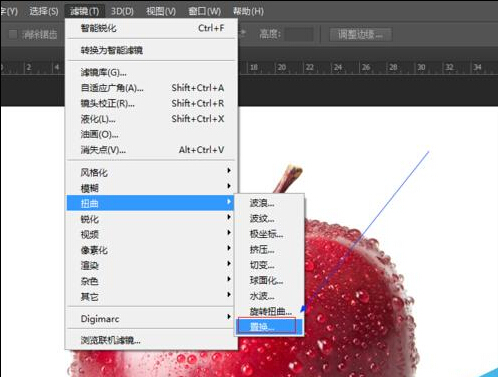Viewport: 498px width, 377px height.
Task: Select 浏览联机滤镜...
Action: click(x=152, y=340)
